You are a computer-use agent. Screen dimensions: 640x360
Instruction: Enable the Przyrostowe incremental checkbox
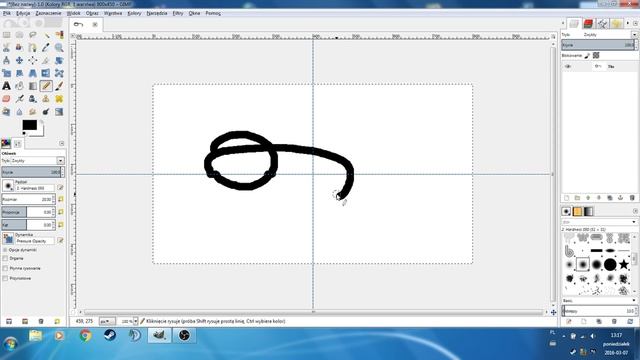(x=5, y=278)
